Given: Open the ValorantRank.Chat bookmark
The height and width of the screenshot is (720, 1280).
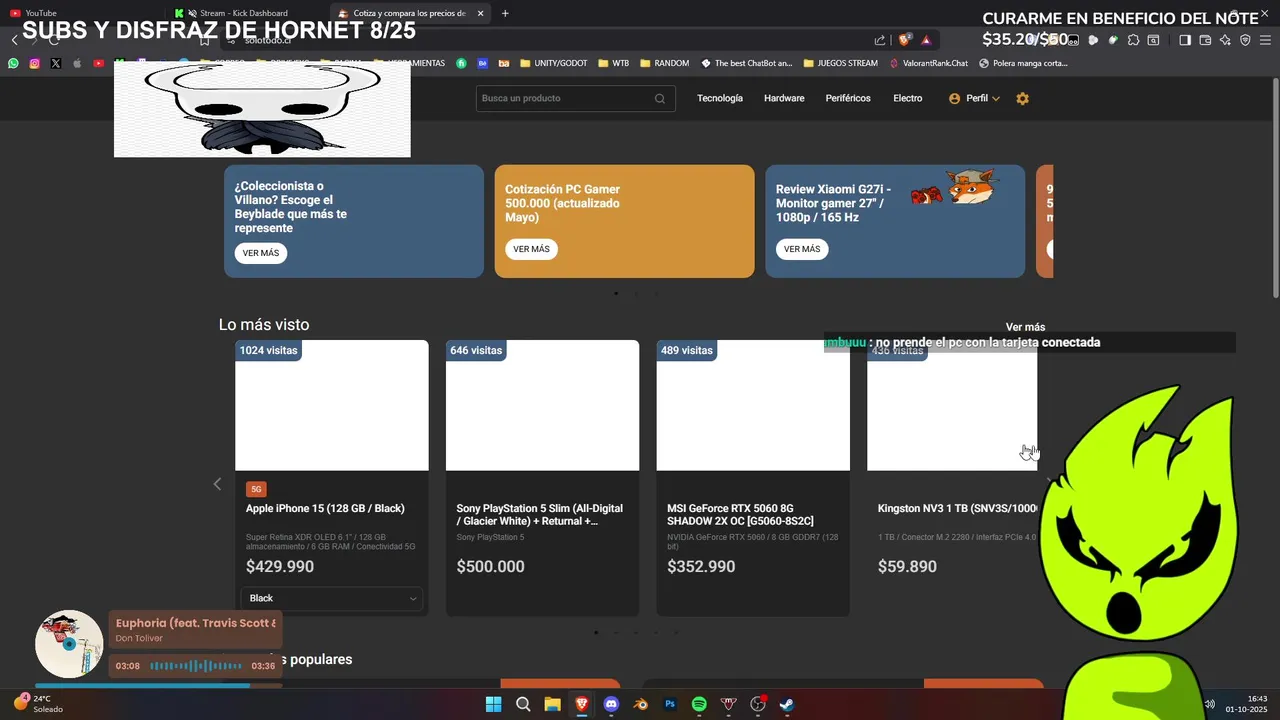Looking at the screenshot, I should pyautogui.click(x=927, y=63).
